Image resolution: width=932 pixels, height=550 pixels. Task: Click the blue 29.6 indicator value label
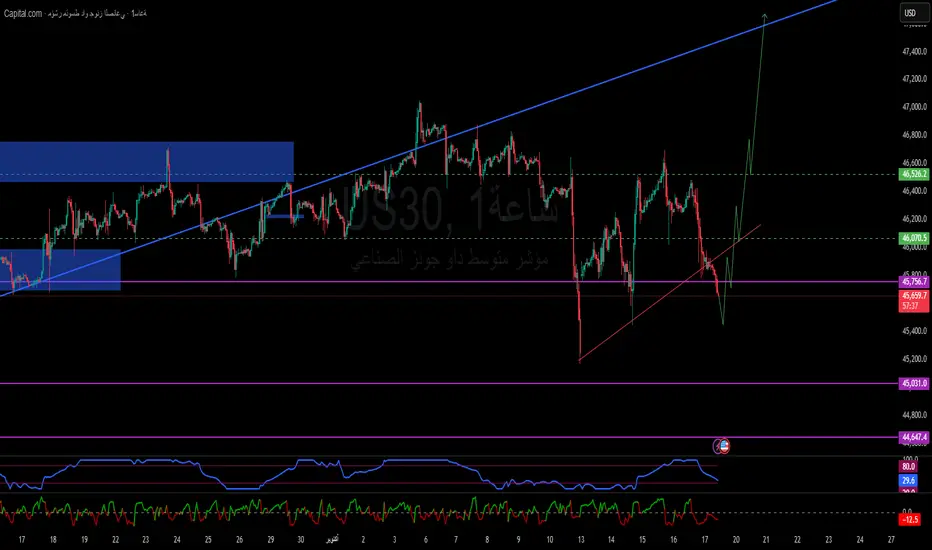coord(908,480)
